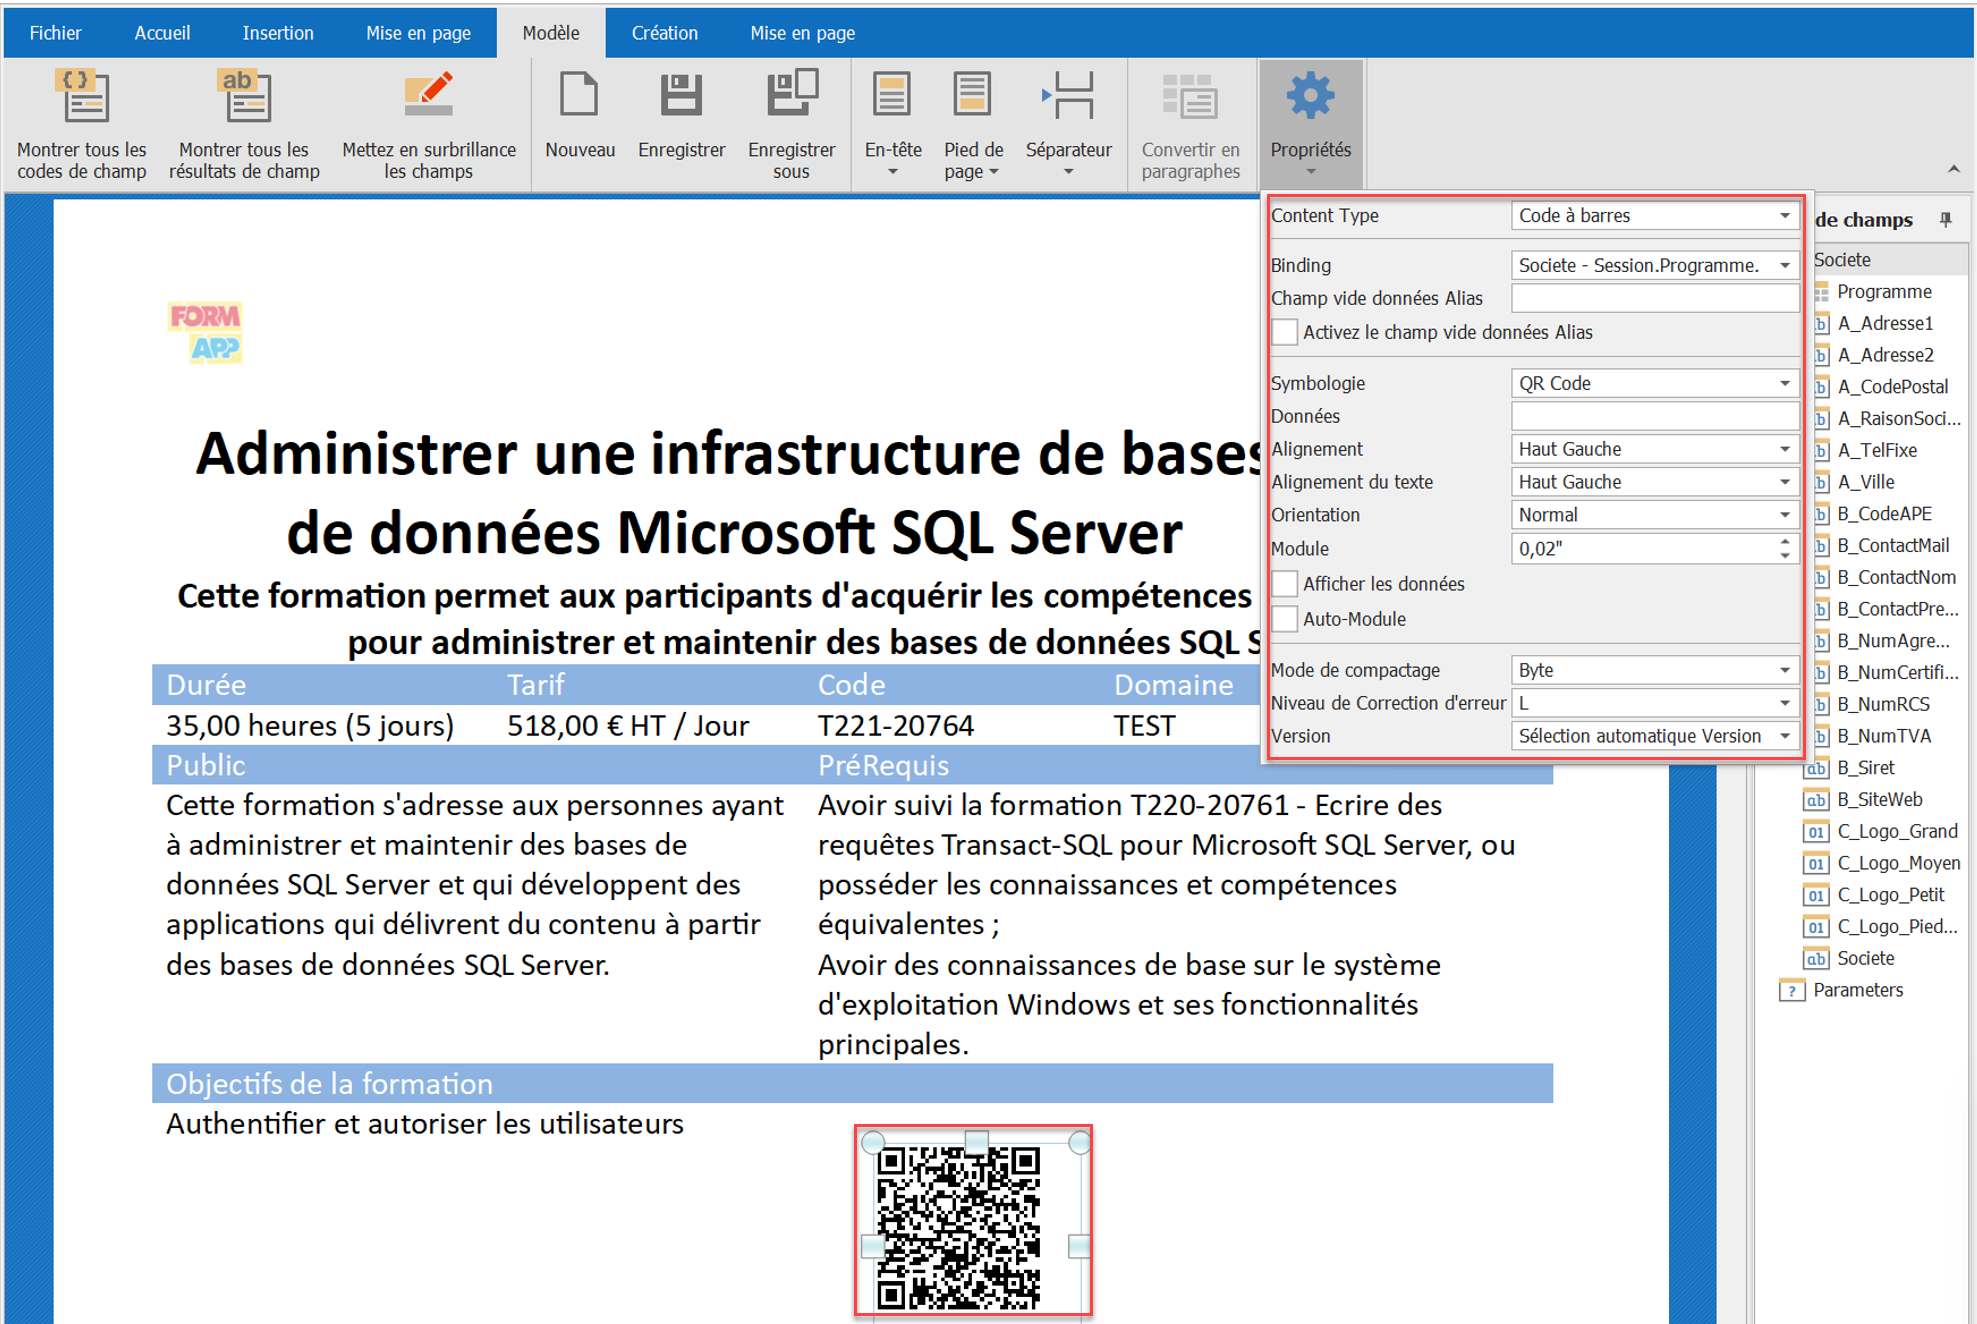Open Enregistrer sous dialog
The width and height of the screenshot is (1977, 1324).
coord(791,124)
